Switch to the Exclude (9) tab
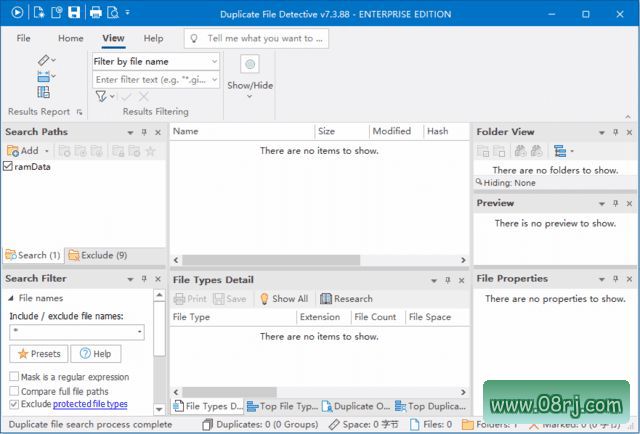 pyautogui.click(x=98, y=256)
